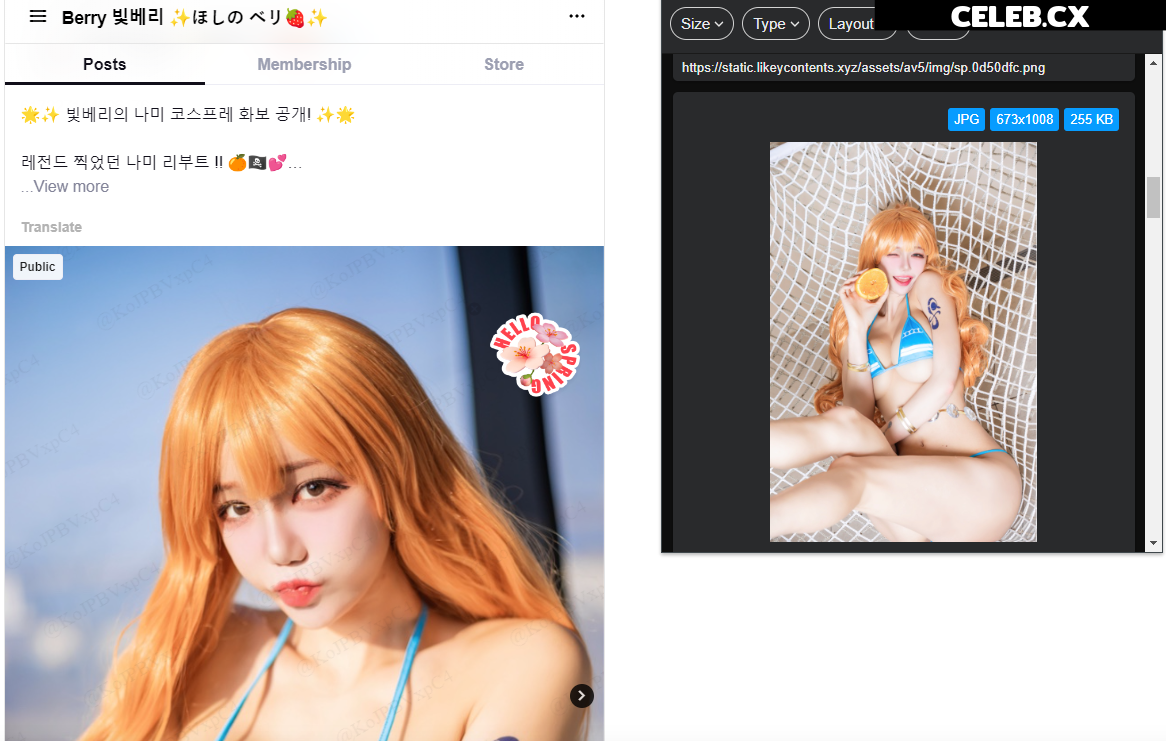
Task: Click the 255 KB file size badge
Action: 1092,119
